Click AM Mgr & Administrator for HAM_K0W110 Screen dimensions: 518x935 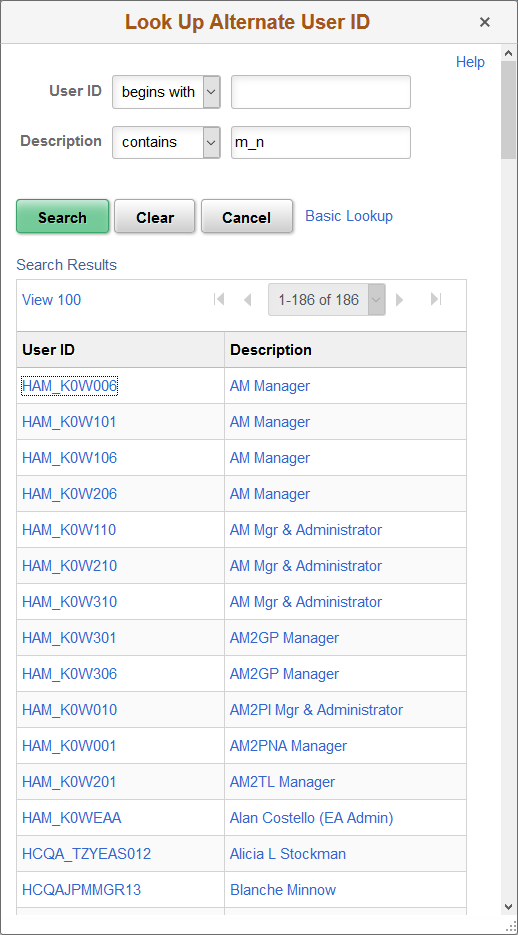306,530
